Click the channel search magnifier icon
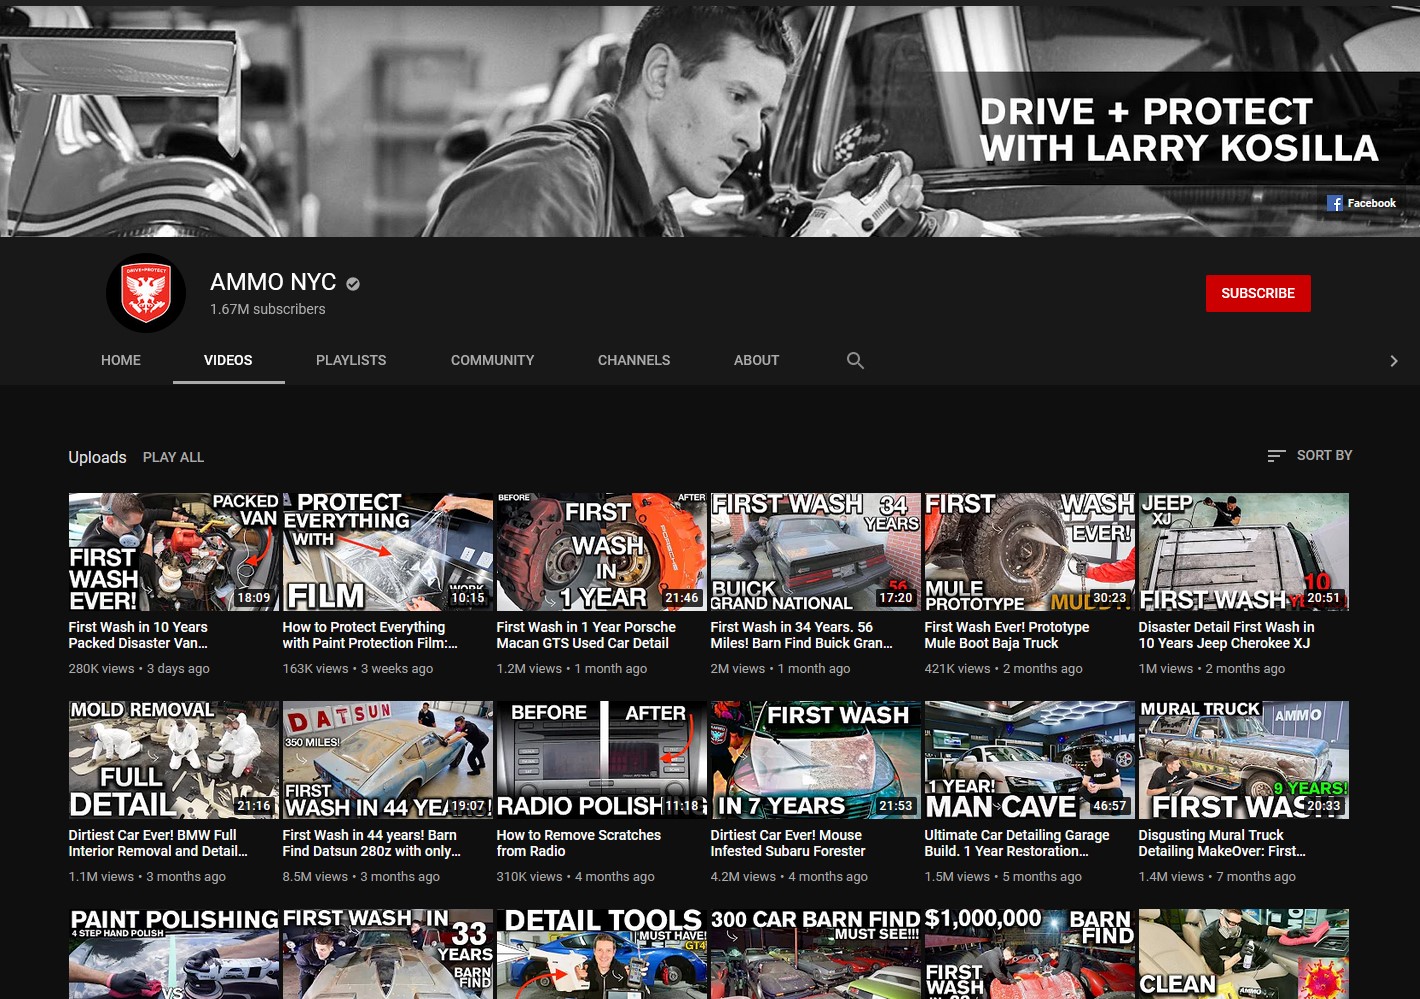The image size is (1420, 999). coord(855,360)
